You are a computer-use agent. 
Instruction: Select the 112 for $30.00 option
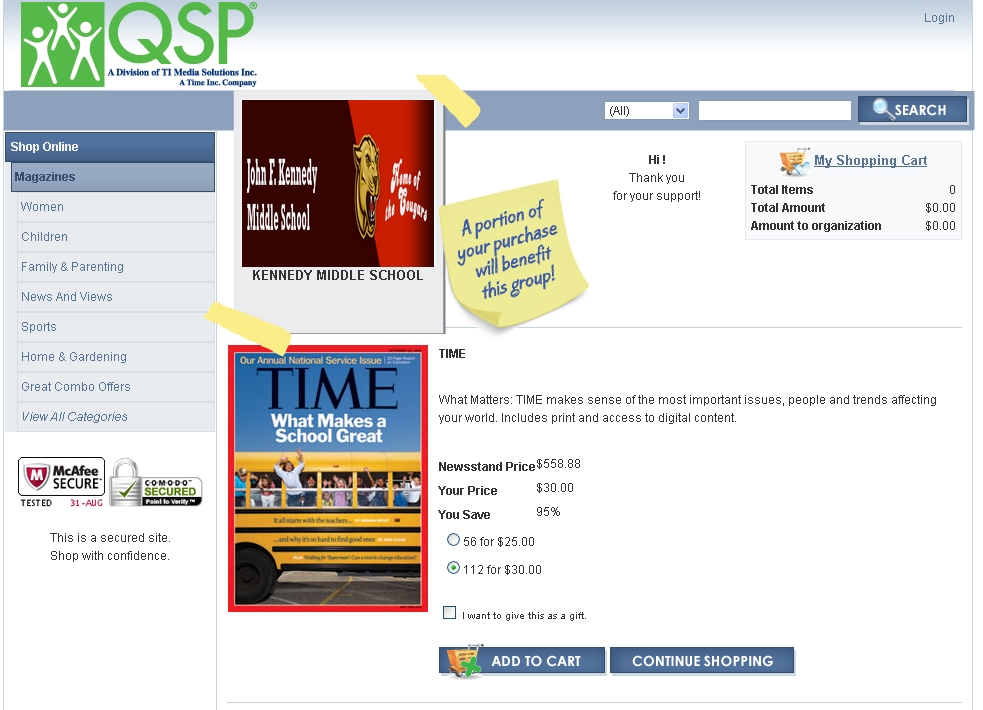pos(453,568)
